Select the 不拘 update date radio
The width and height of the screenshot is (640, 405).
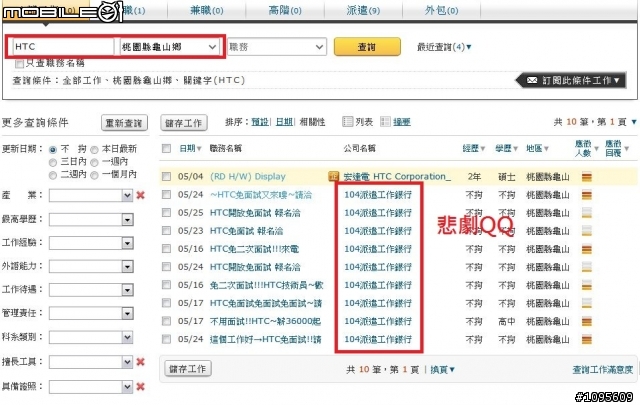pyautogui.click(x=53, y=150)
